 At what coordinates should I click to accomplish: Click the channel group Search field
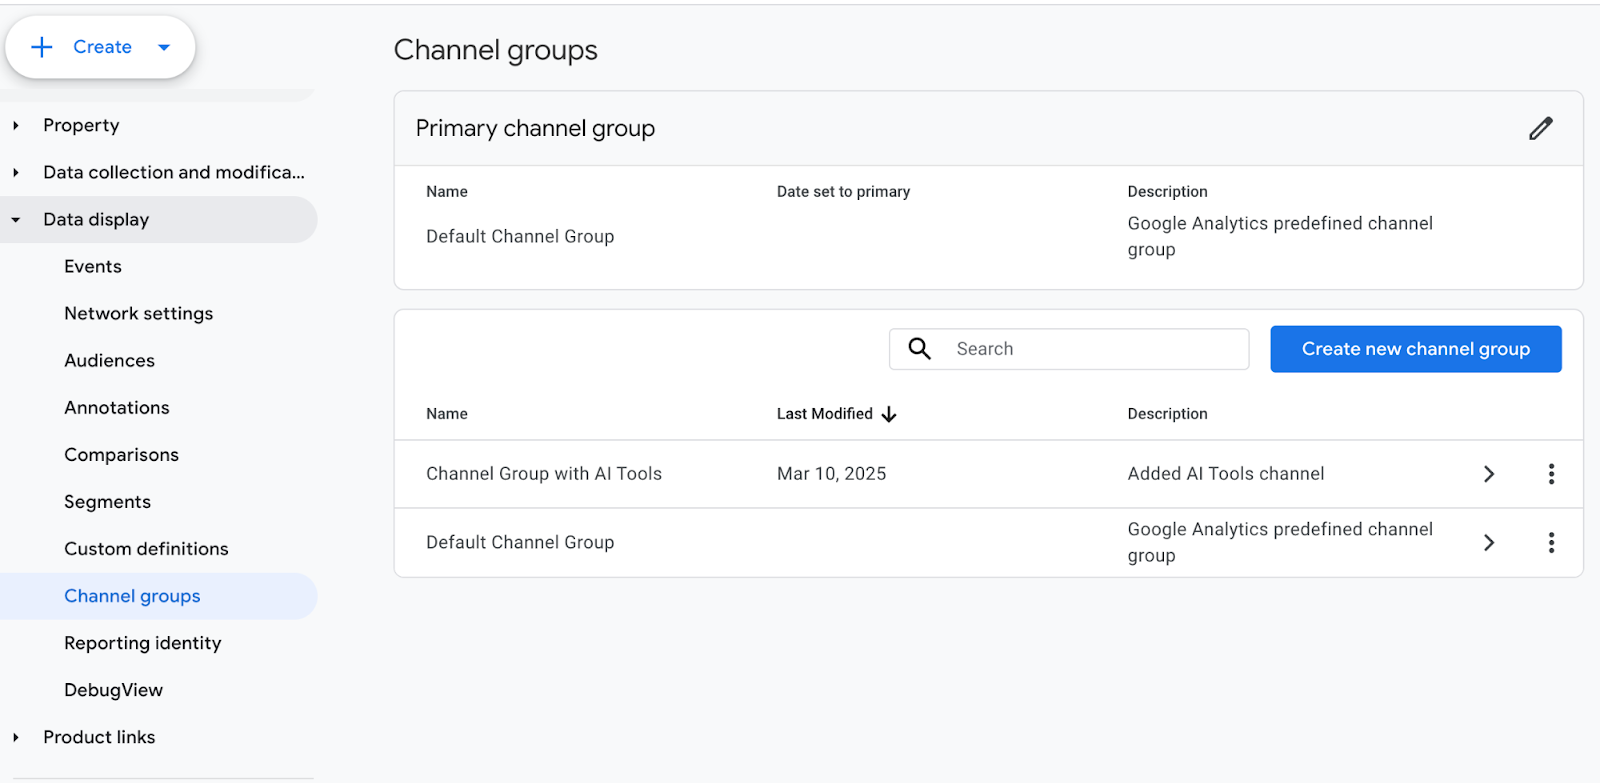point(1095,349)
